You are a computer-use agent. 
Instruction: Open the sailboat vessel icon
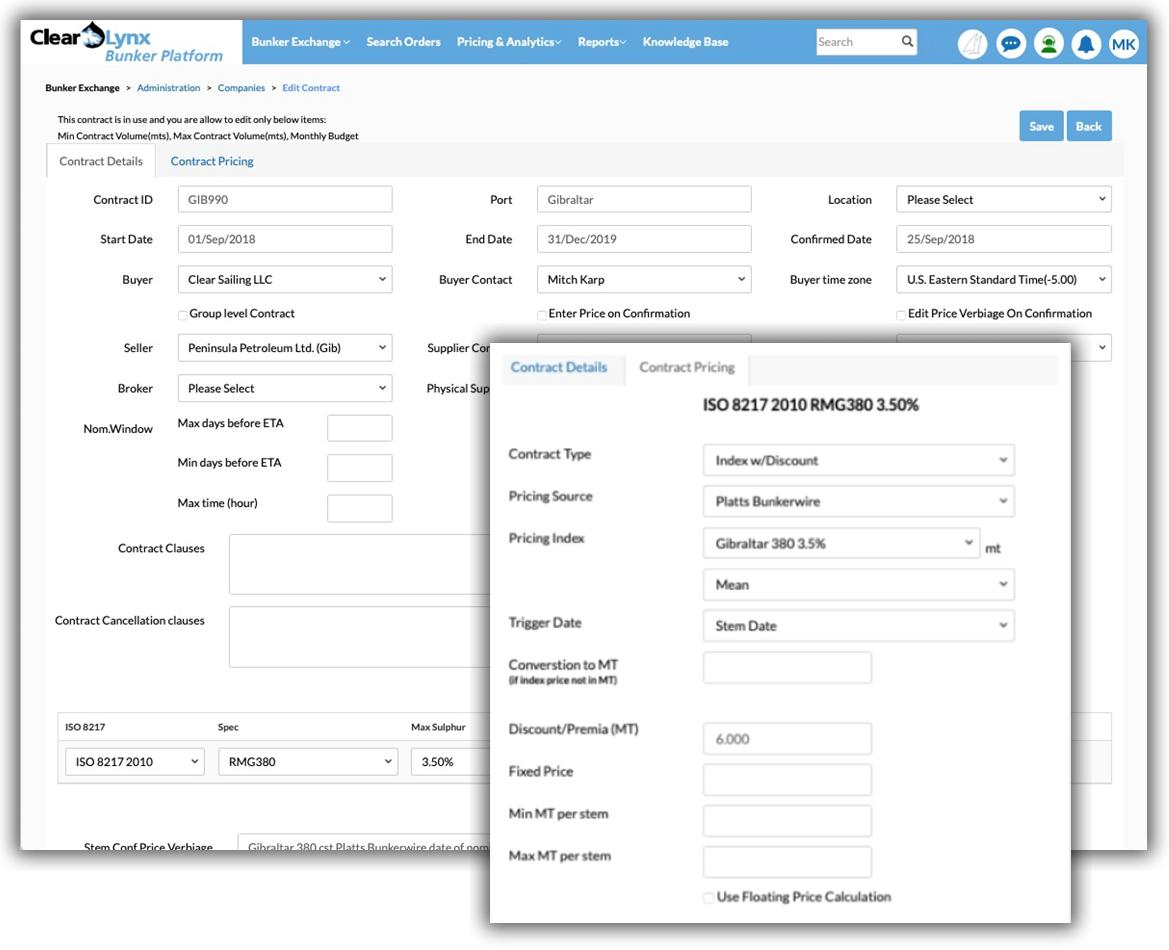[x=972, y=45]
